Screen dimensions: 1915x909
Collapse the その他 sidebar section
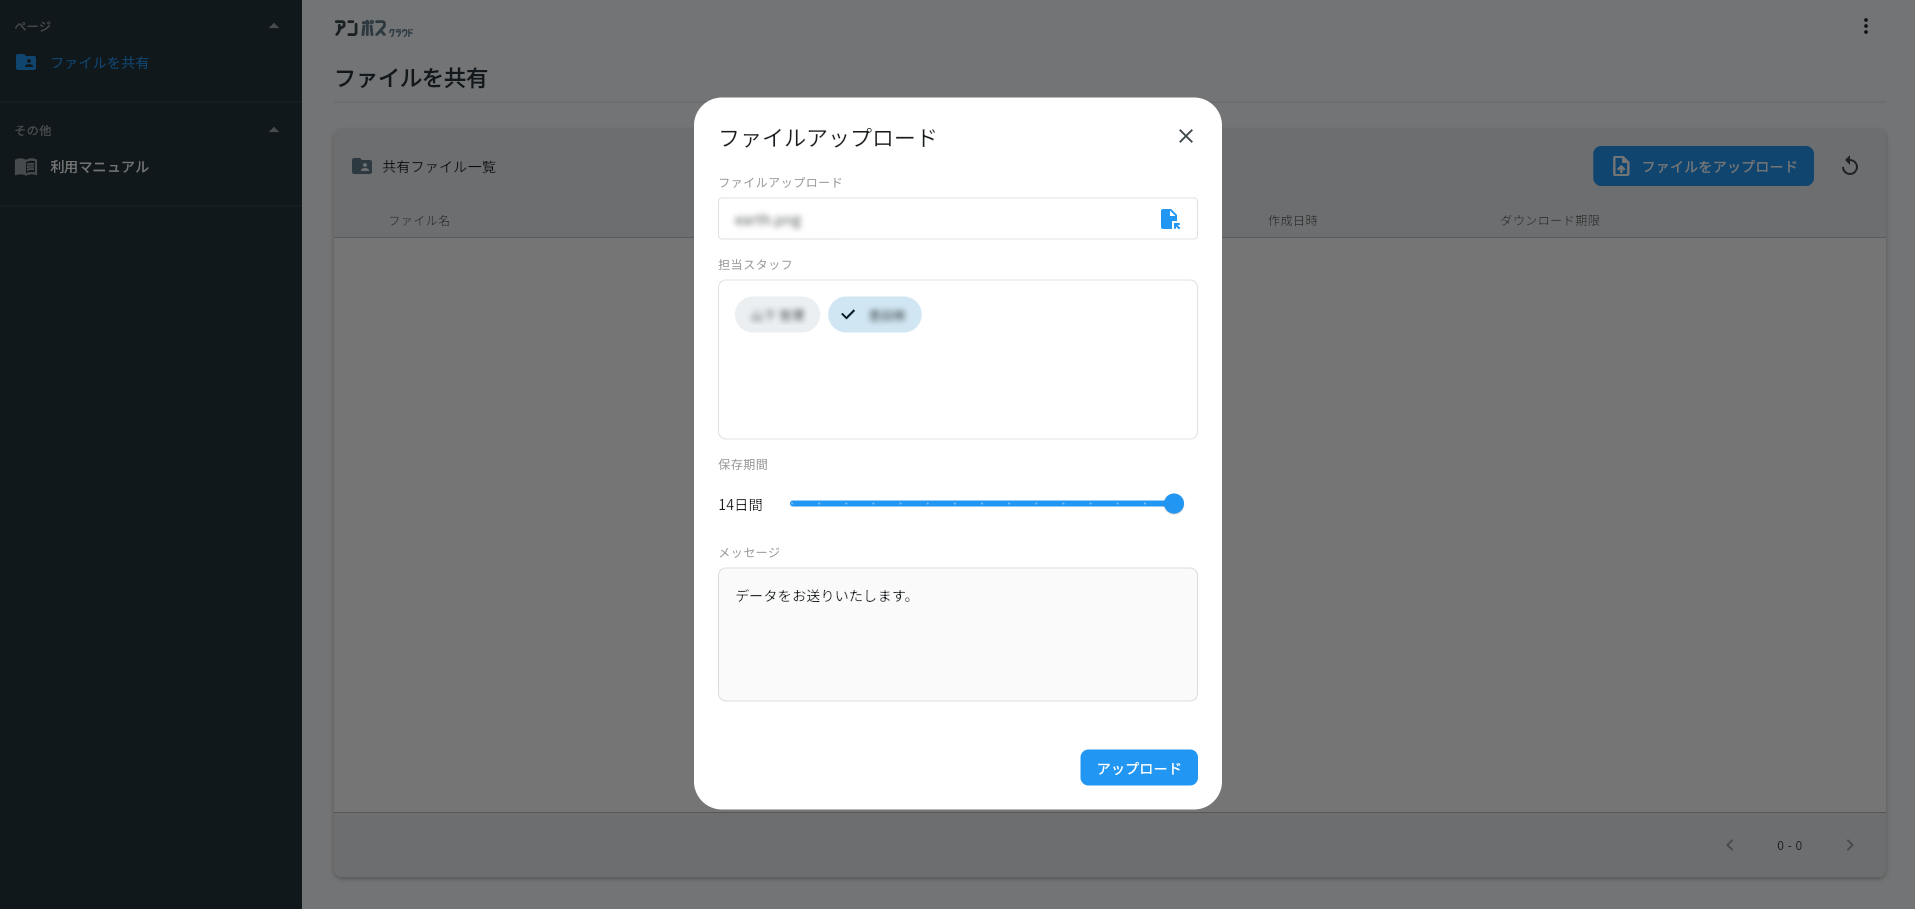click(x=274, y=130)
